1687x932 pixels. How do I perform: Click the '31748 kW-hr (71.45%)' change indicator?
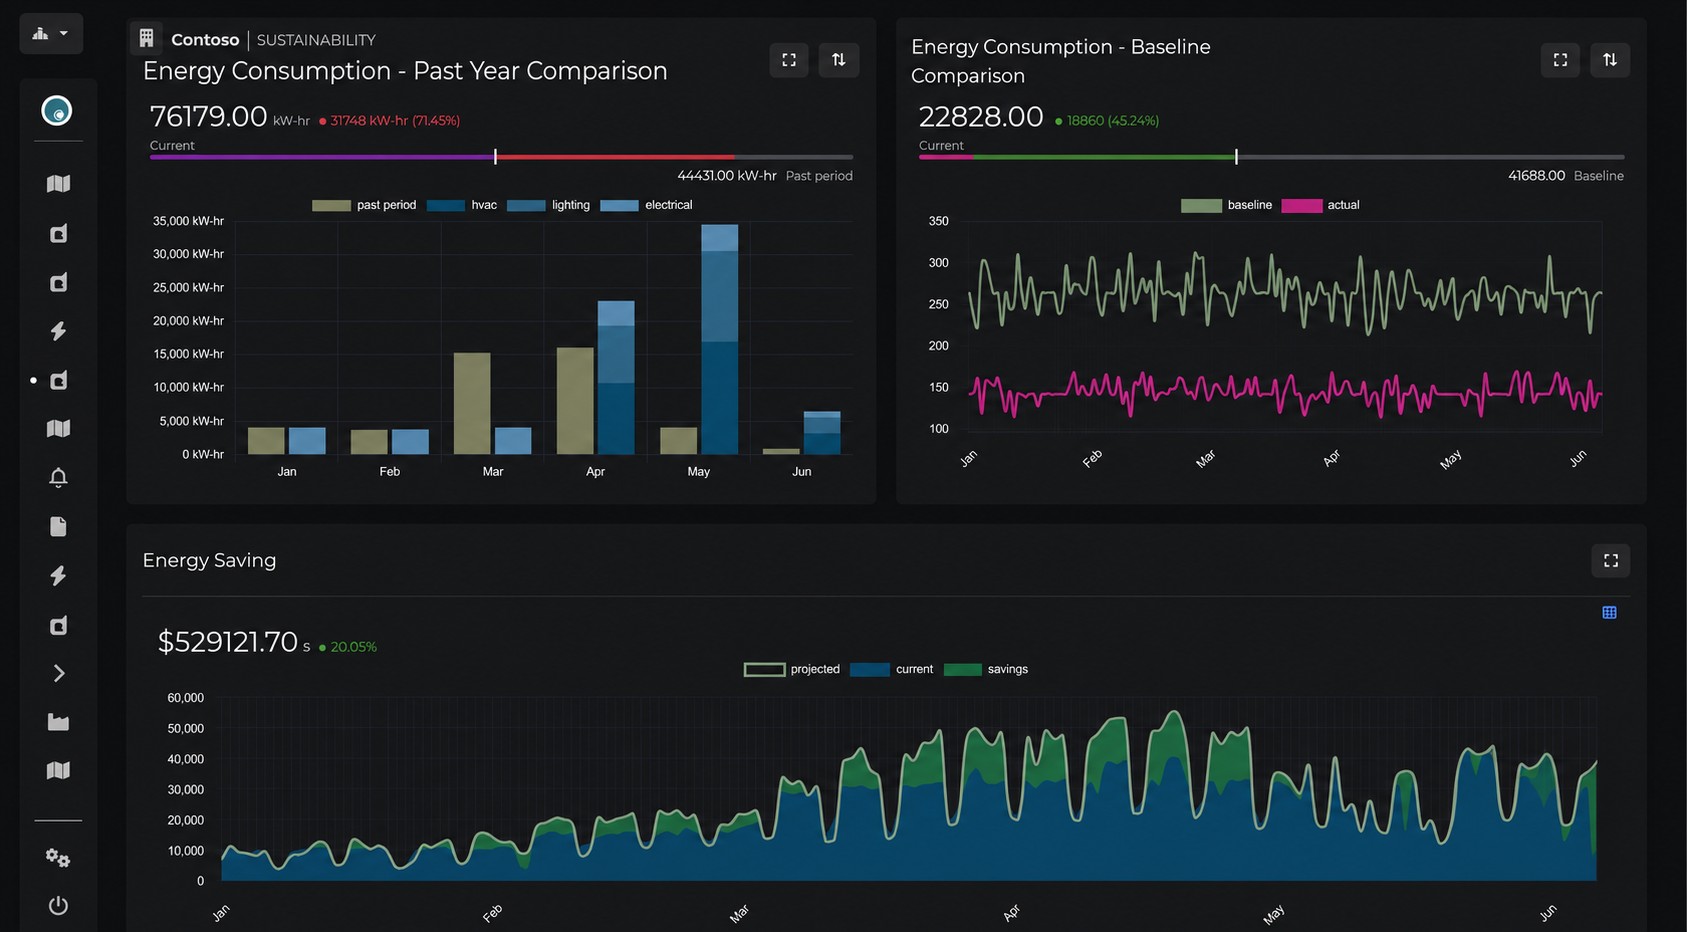click(390, 121)
